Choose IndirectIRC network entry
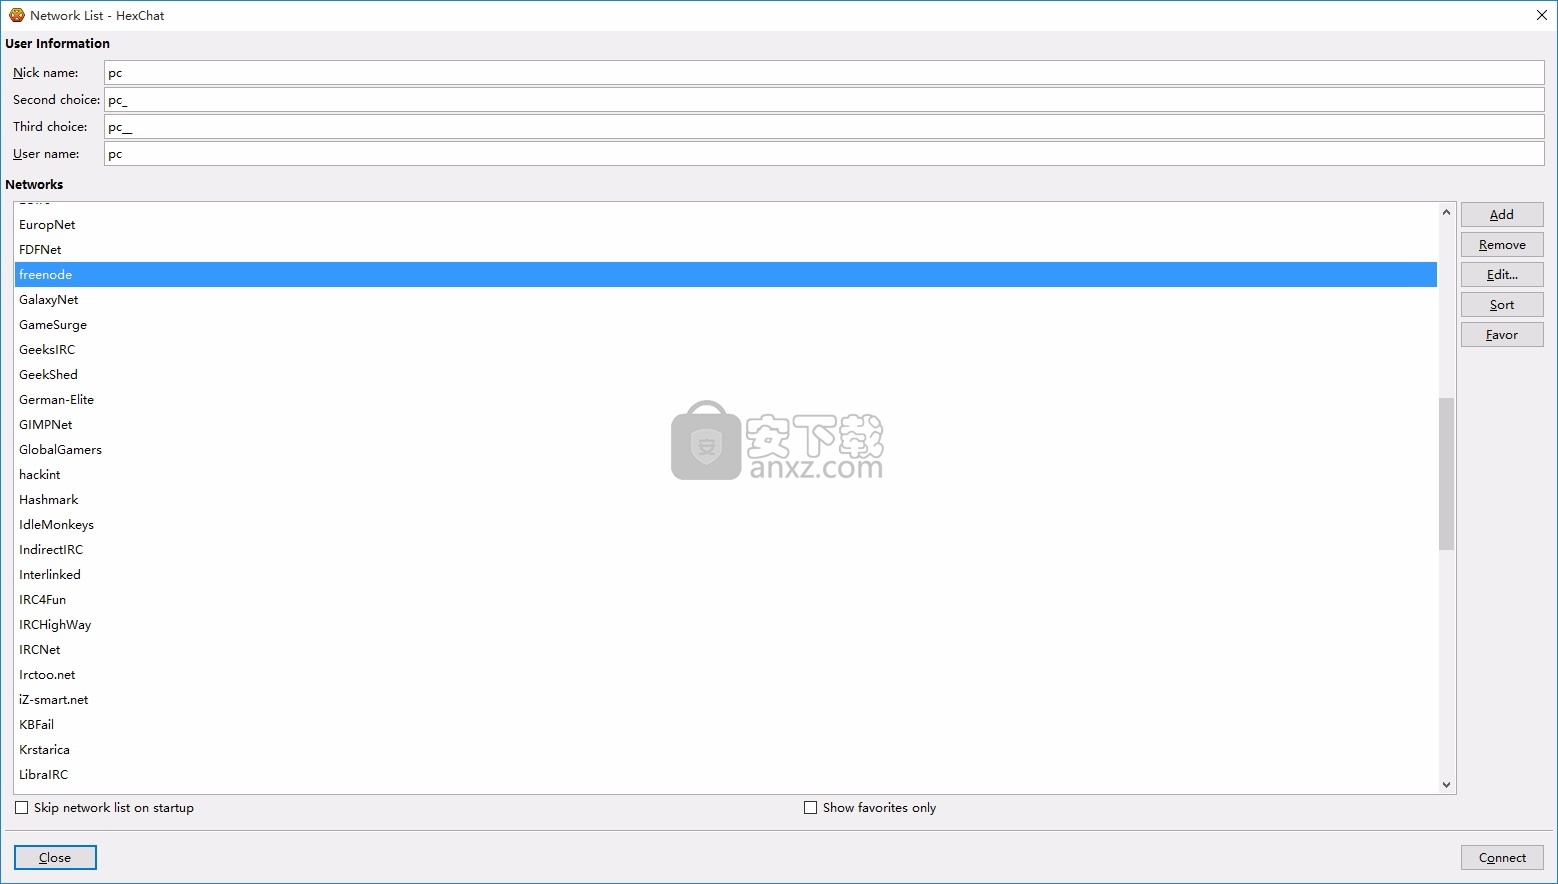 click(x=726, y=549)
